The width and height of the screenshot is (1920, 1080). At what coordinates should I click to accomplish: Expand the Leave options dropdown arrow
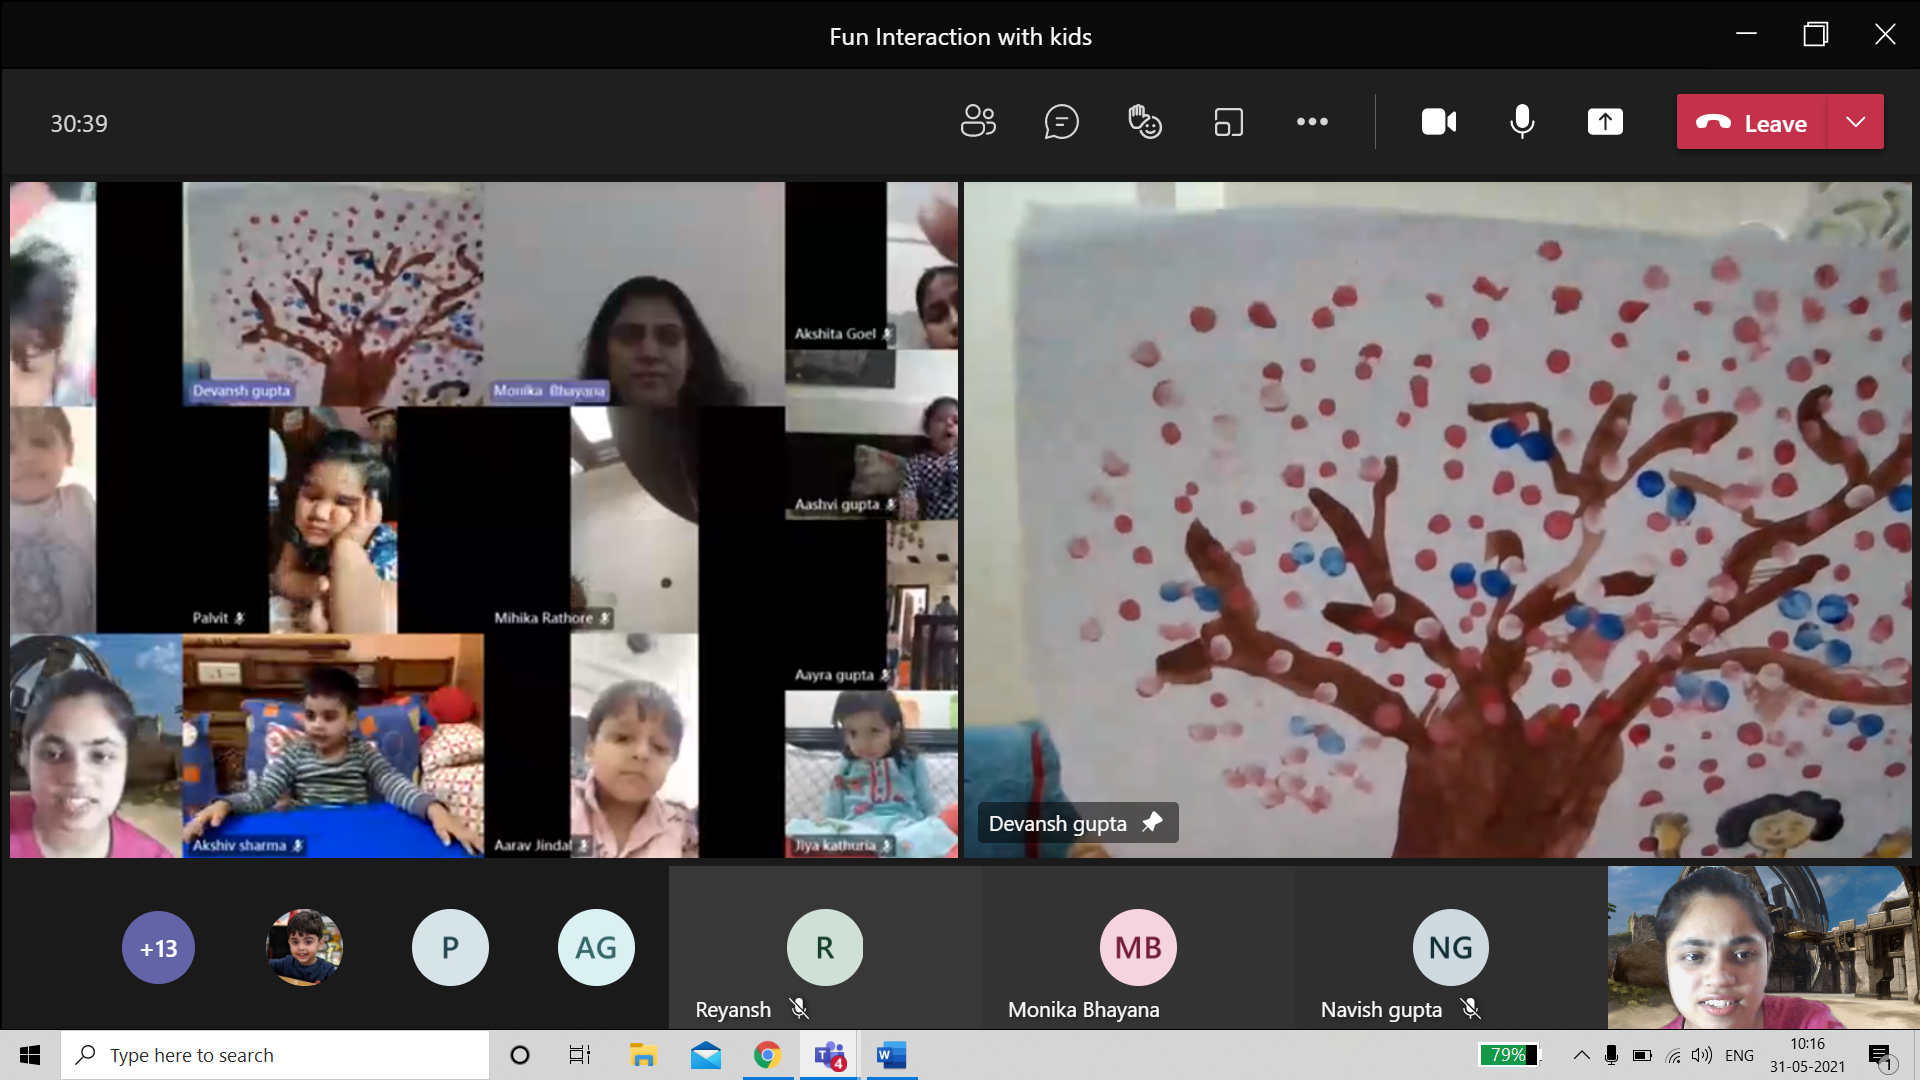(1856, 122)
